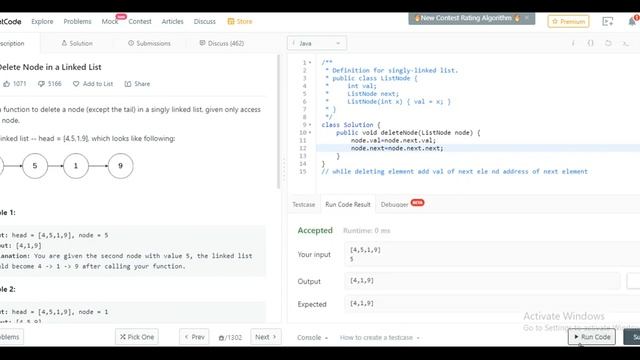640x360 pixels.
Task: Click the Delete Node in a Linked List title
Action: (50, 67)
